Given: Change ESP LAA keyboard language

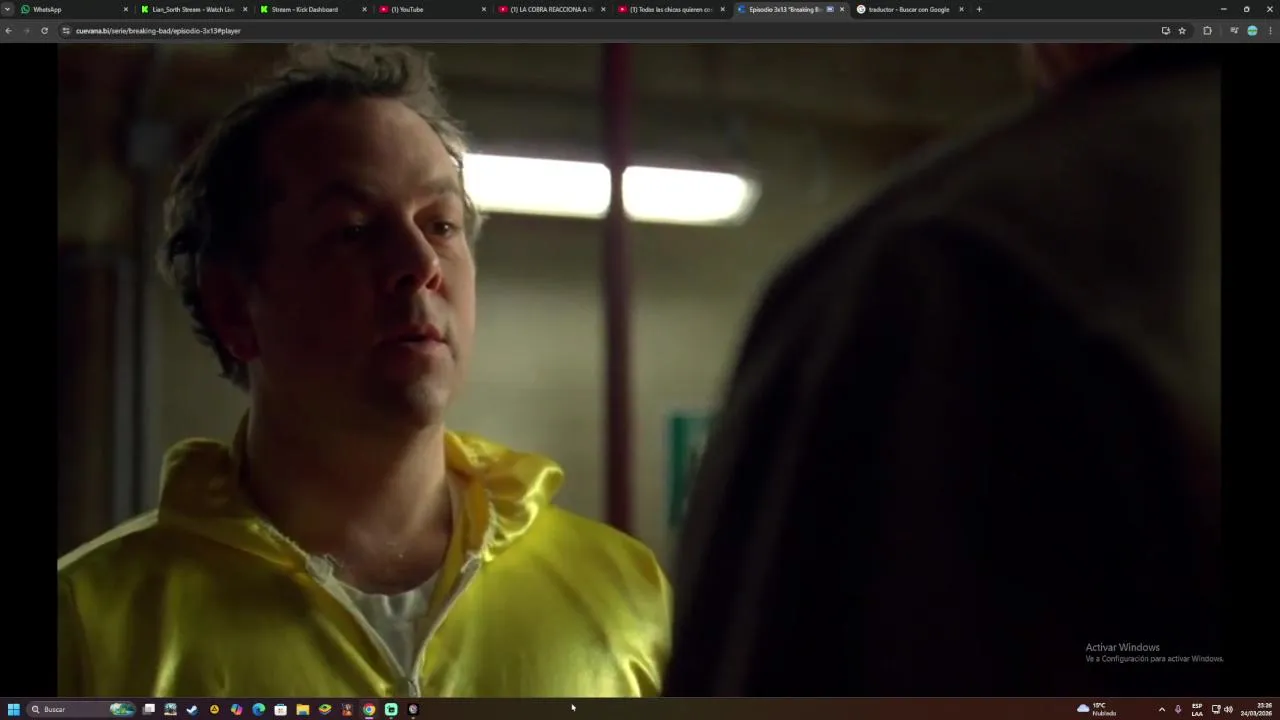Looking at the screenshot, I should [1197, 709].
